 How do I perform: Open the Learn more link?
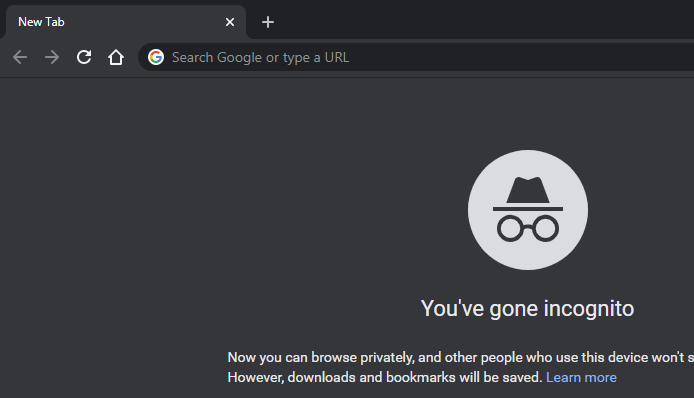581,377
